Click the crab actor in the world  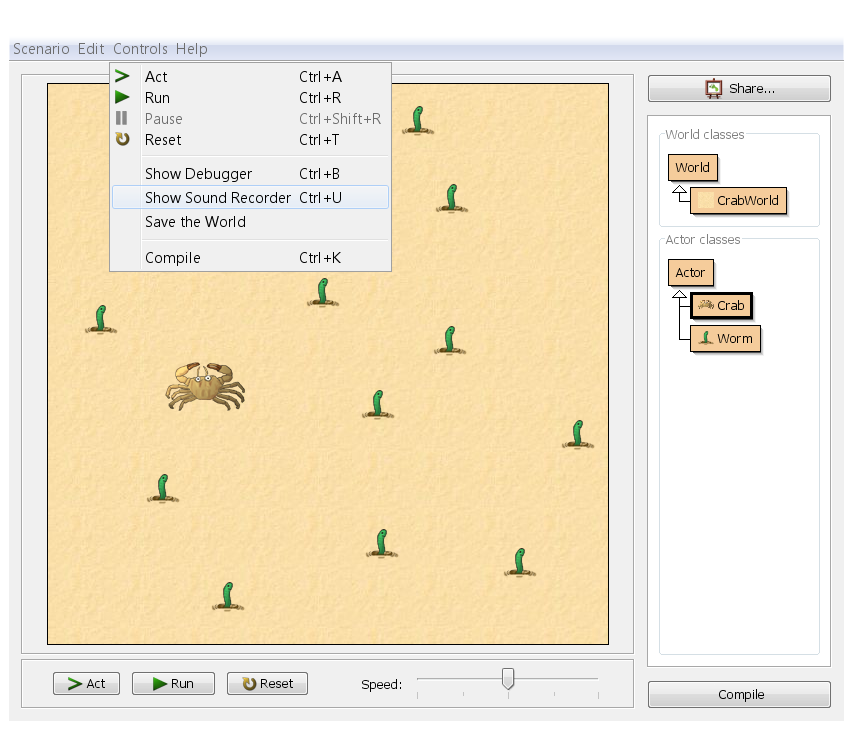(205, 385)
